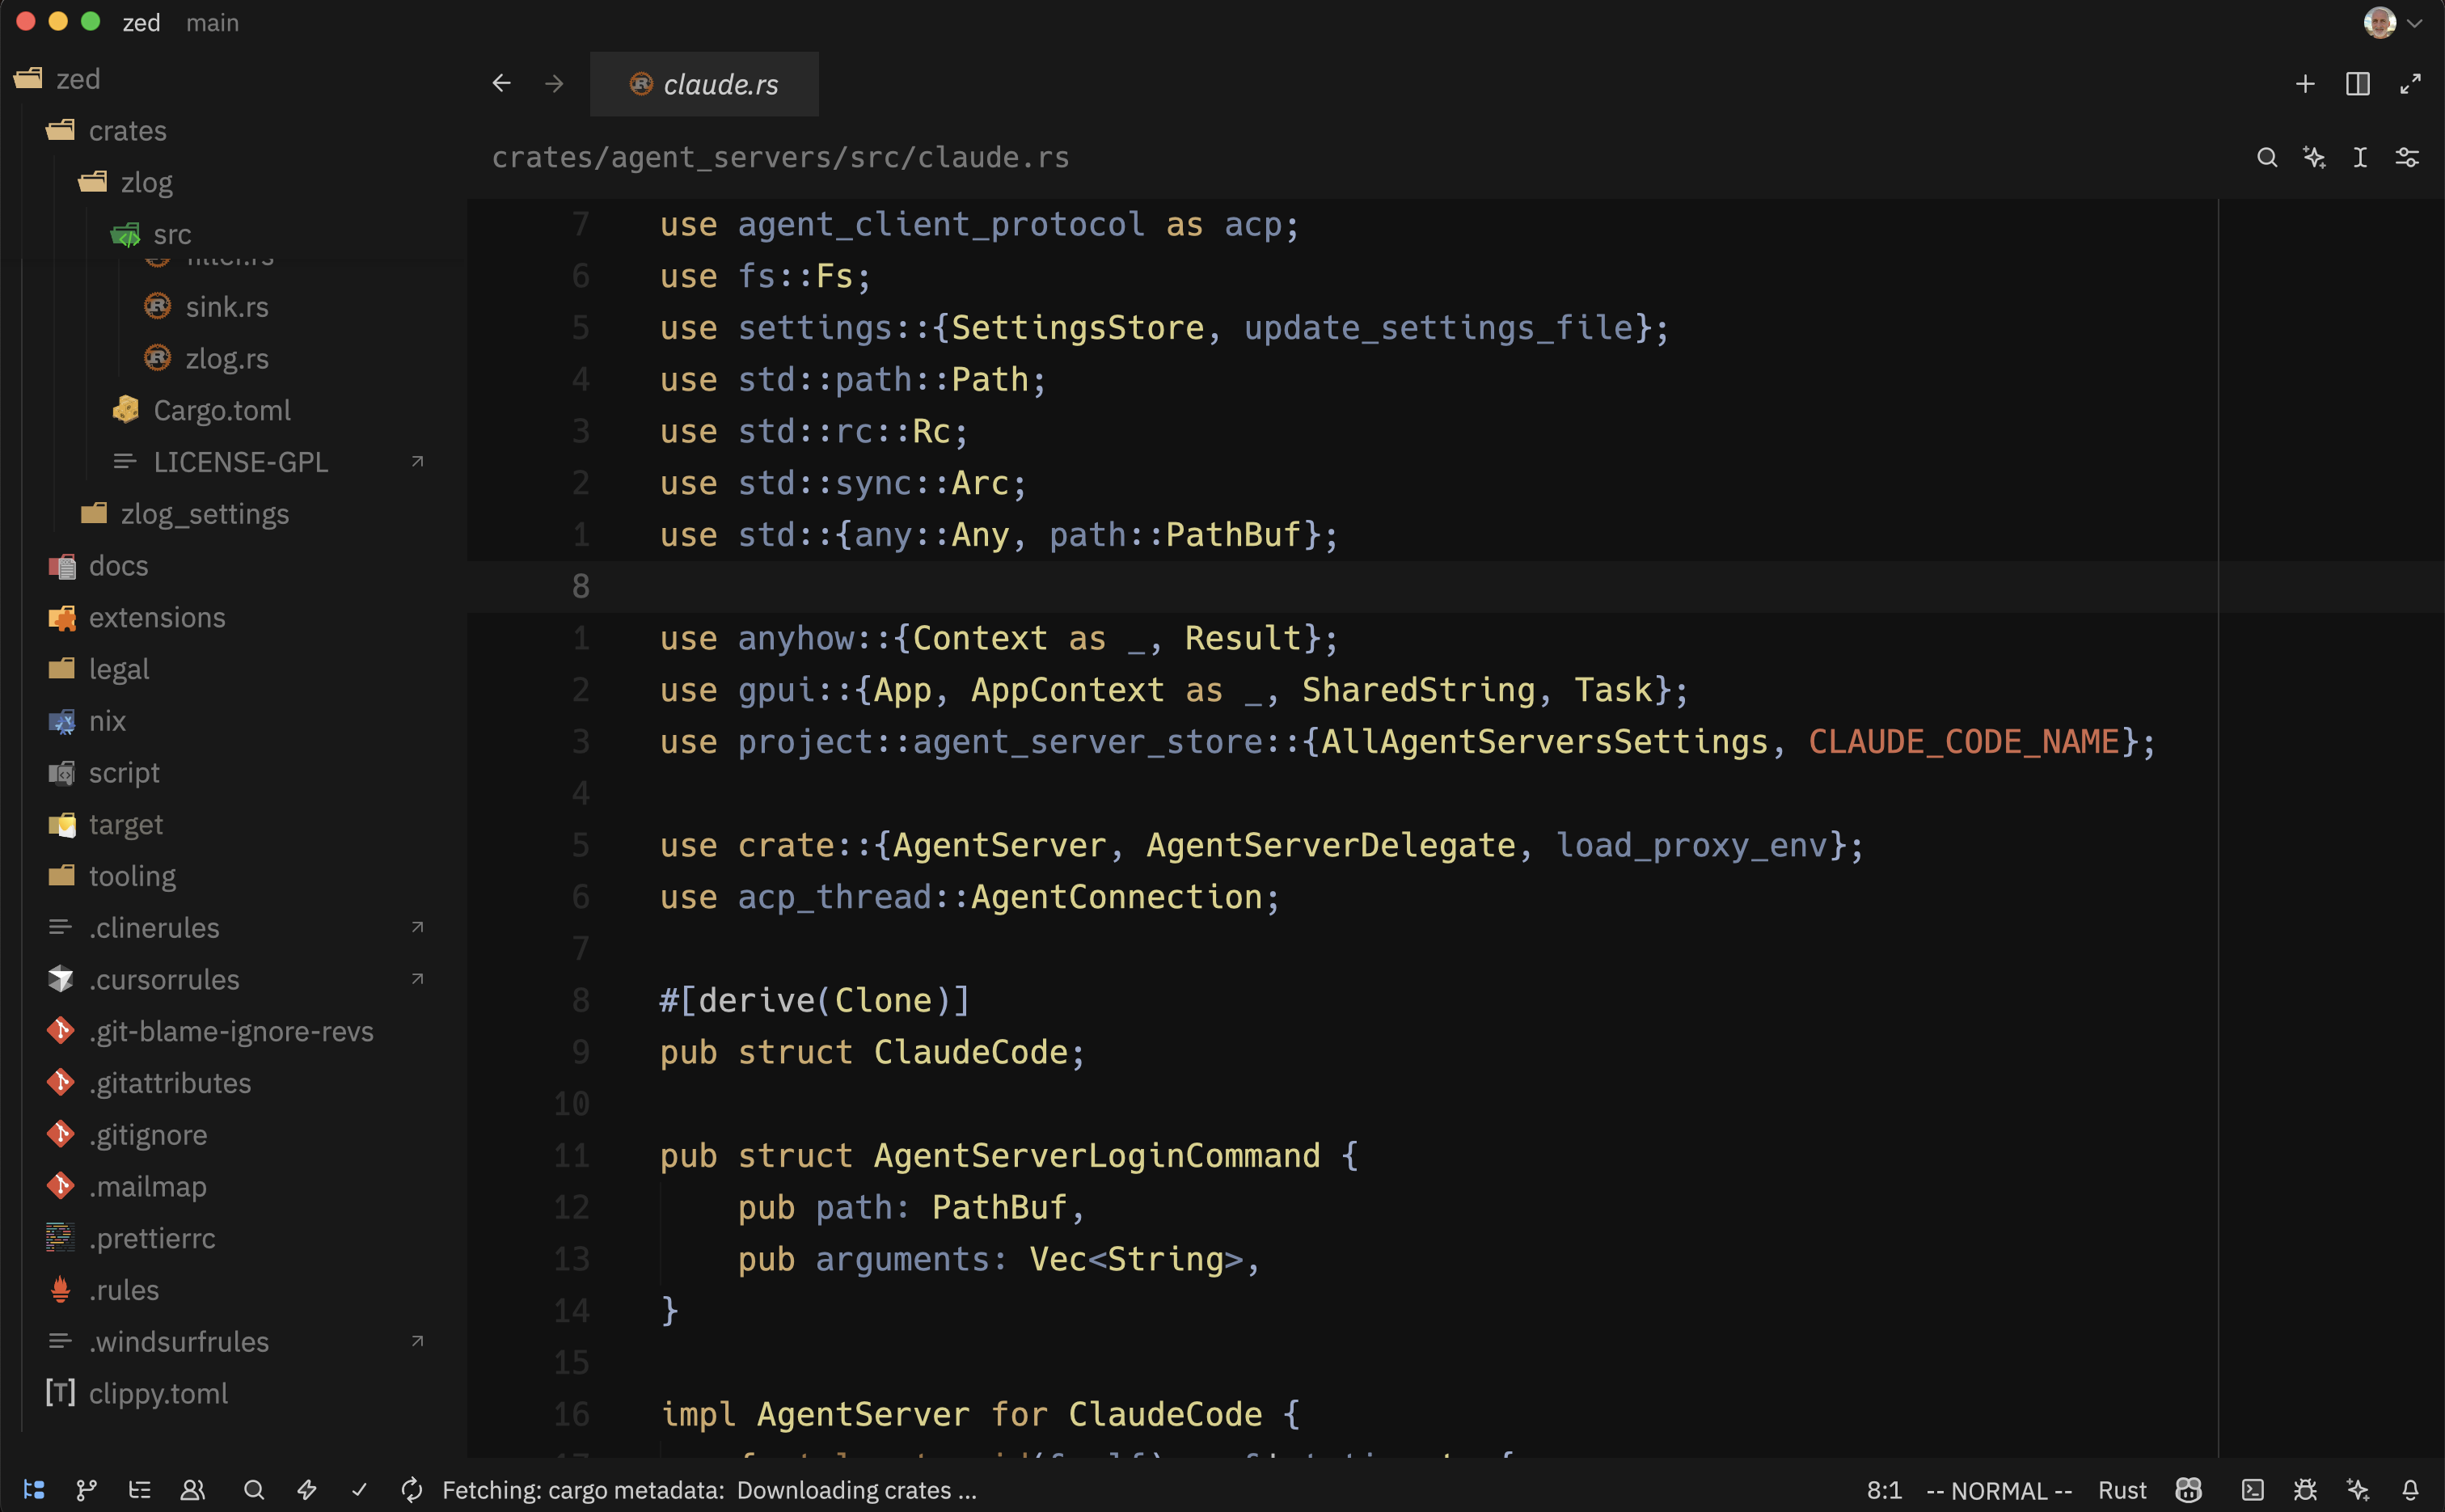
Task: Click the zed project name in title bar
Action: coord(141,22)
